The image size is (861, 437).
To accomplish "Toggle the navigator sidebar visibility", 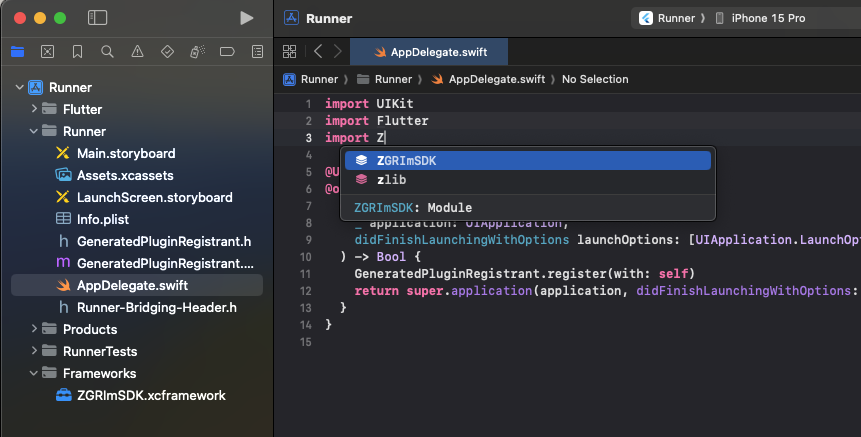I will [x=97, y=18].
